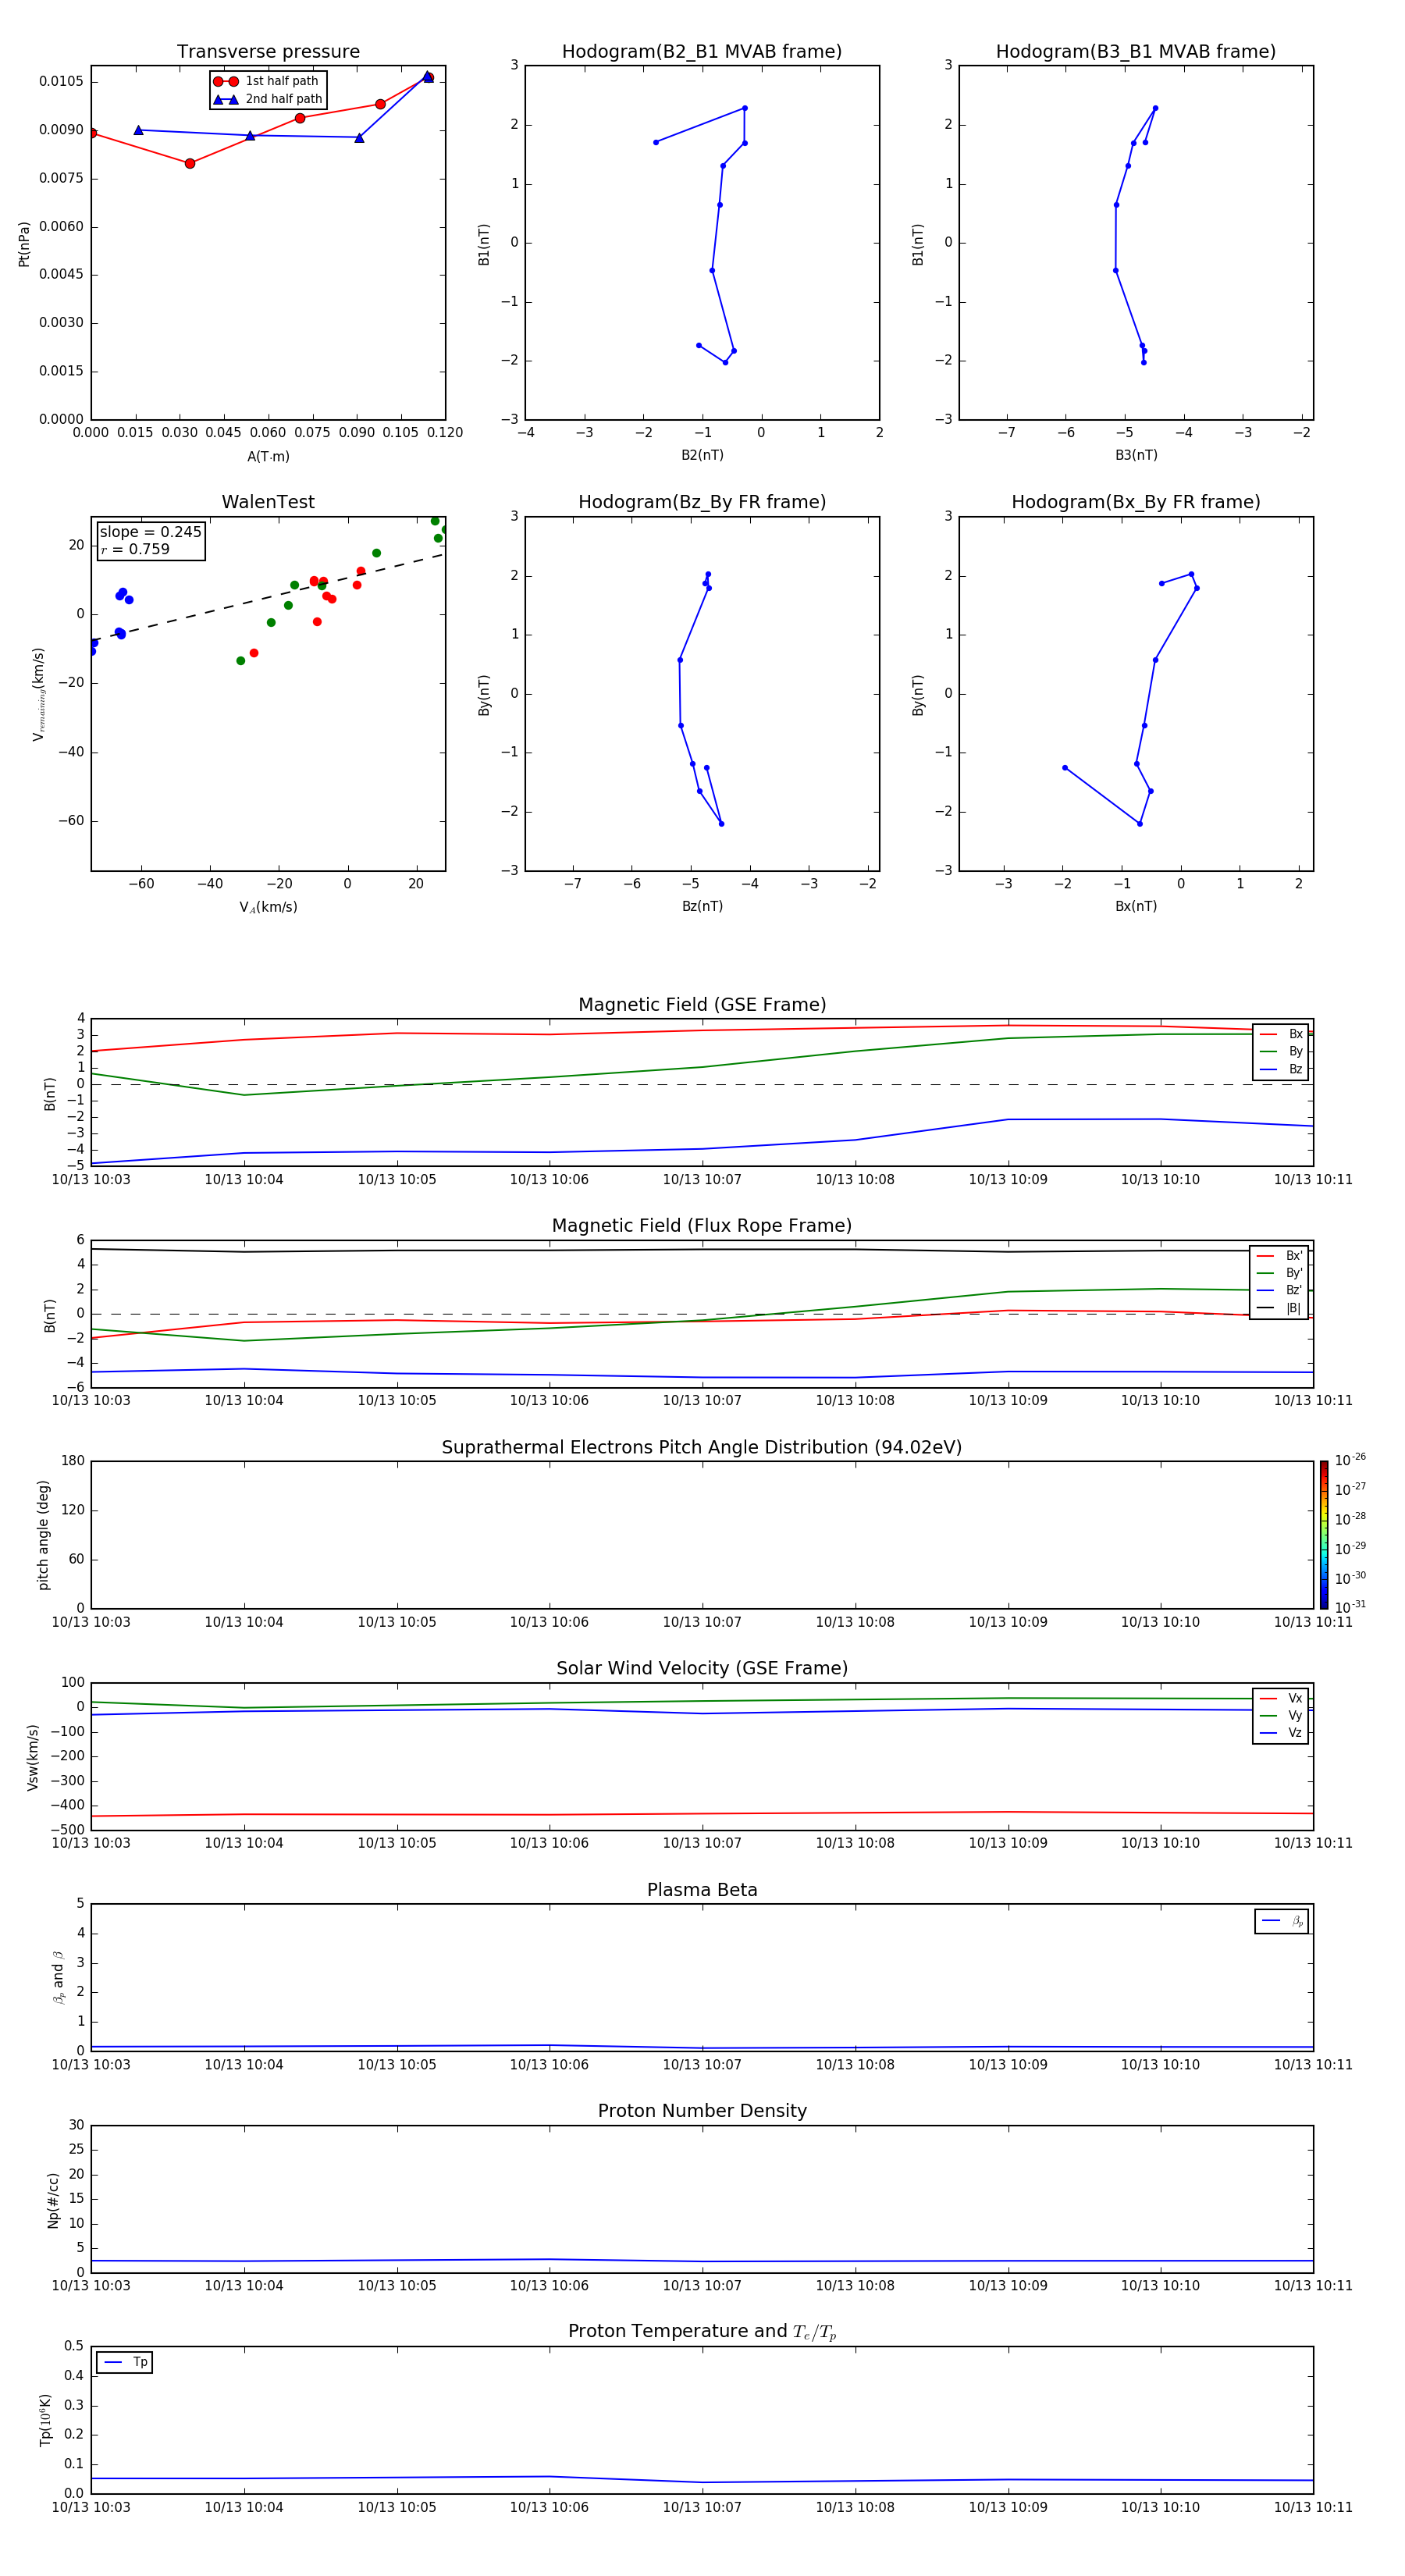Click the 'Vz' legend entry
The height and width of the screenshot is (2576, 1405).
(x=1281, y=1733)
